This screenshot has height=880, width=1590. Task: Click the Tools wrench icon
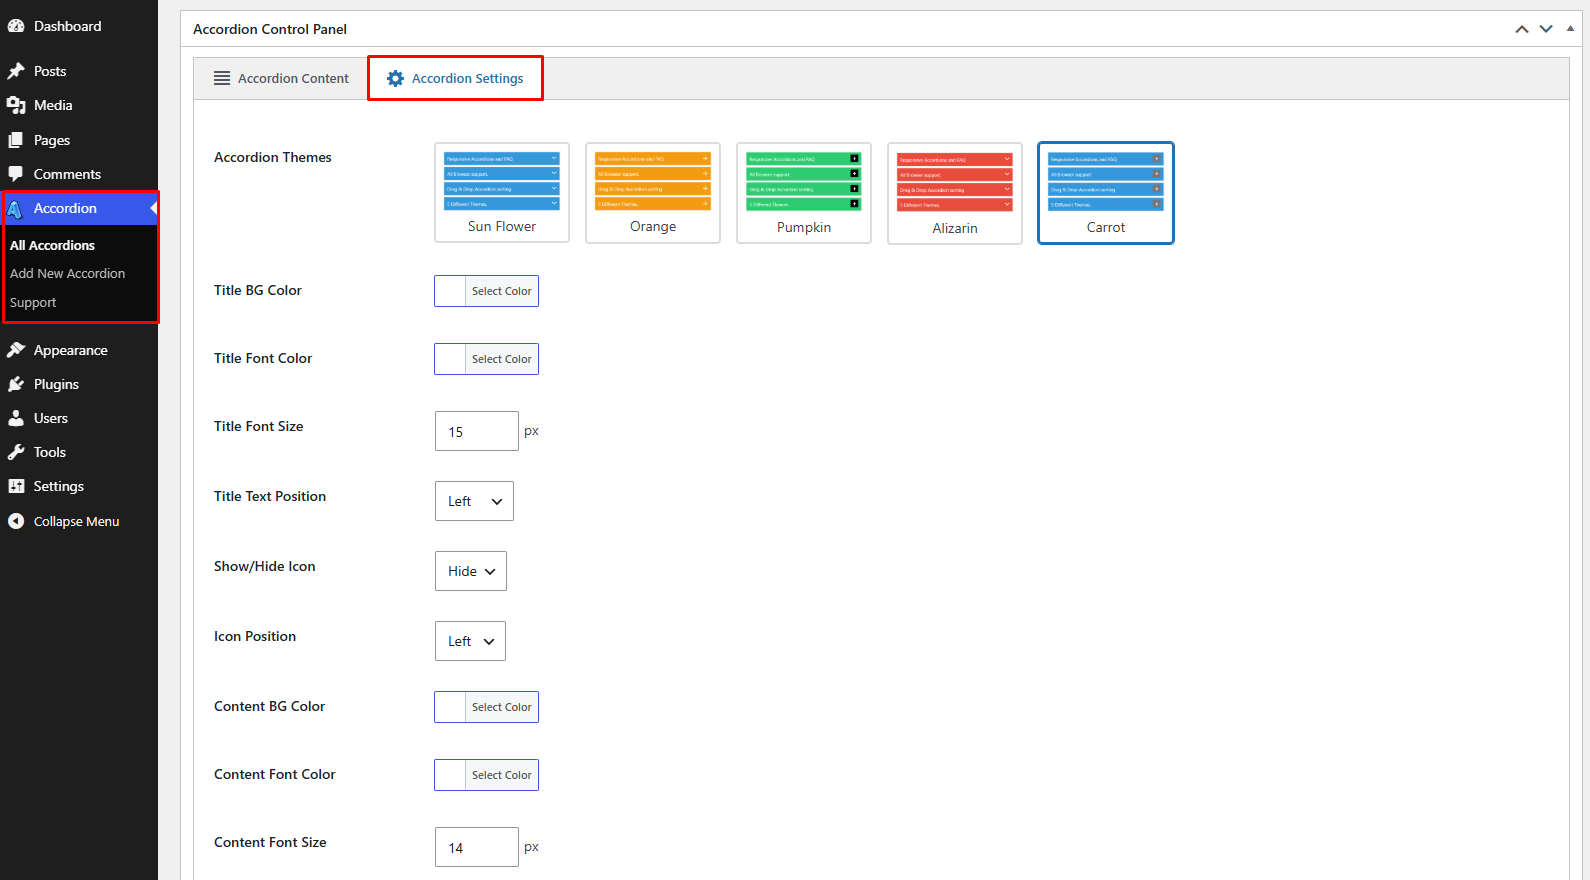tap(16, 452)
